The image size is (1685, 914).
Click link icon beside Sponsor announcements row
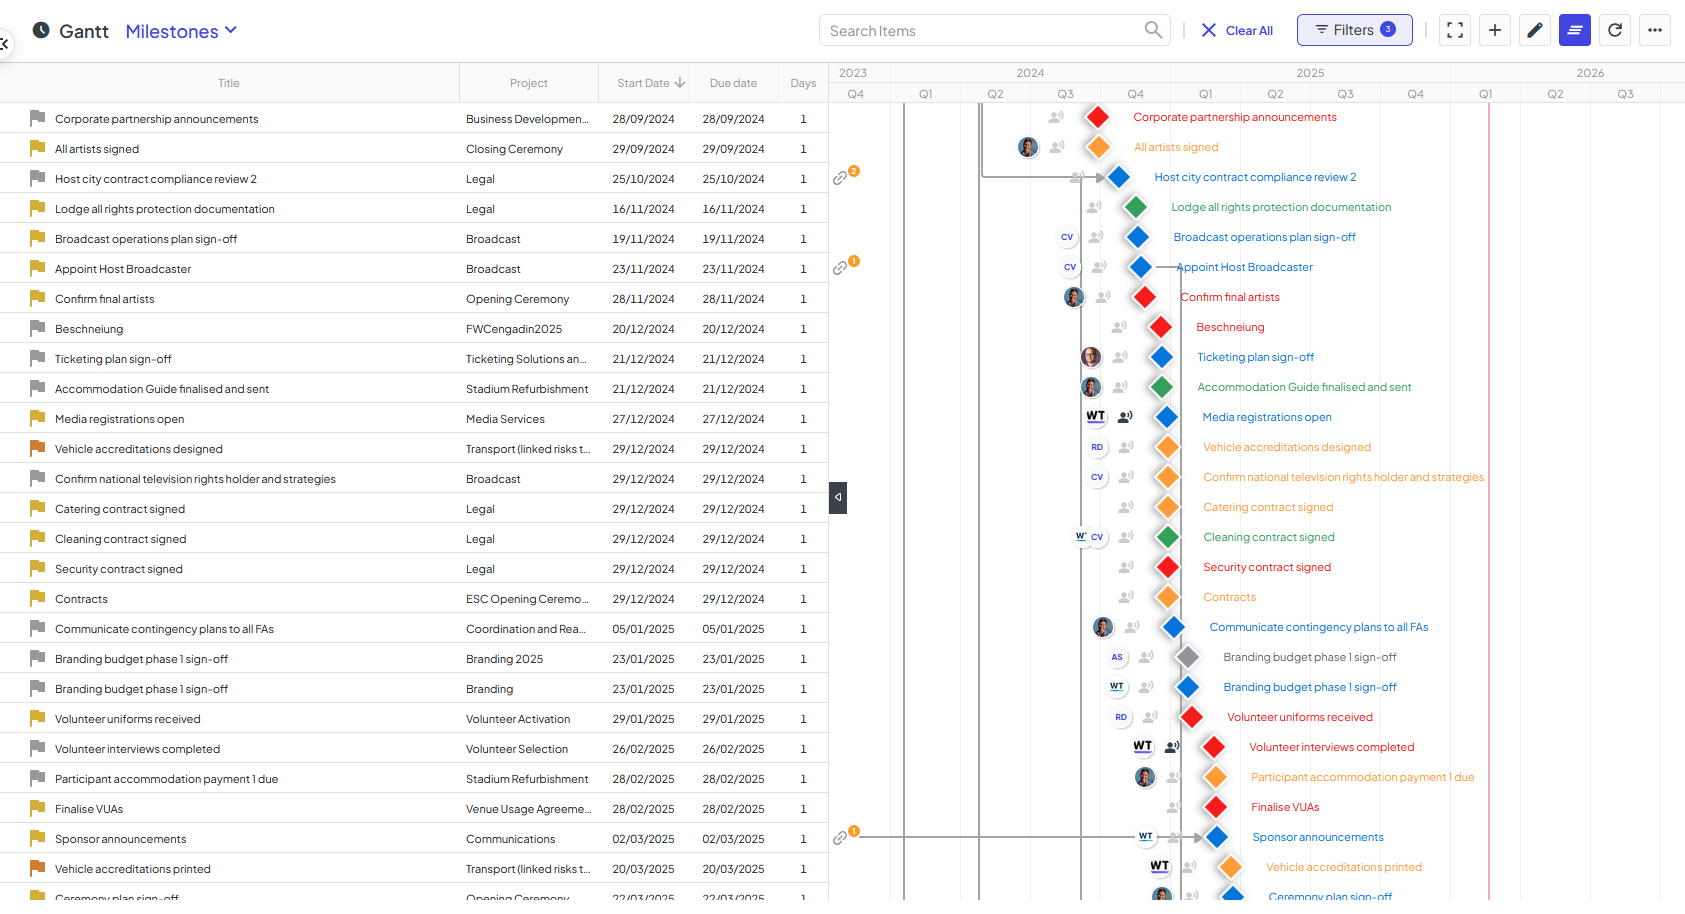[x=840, y=838]
